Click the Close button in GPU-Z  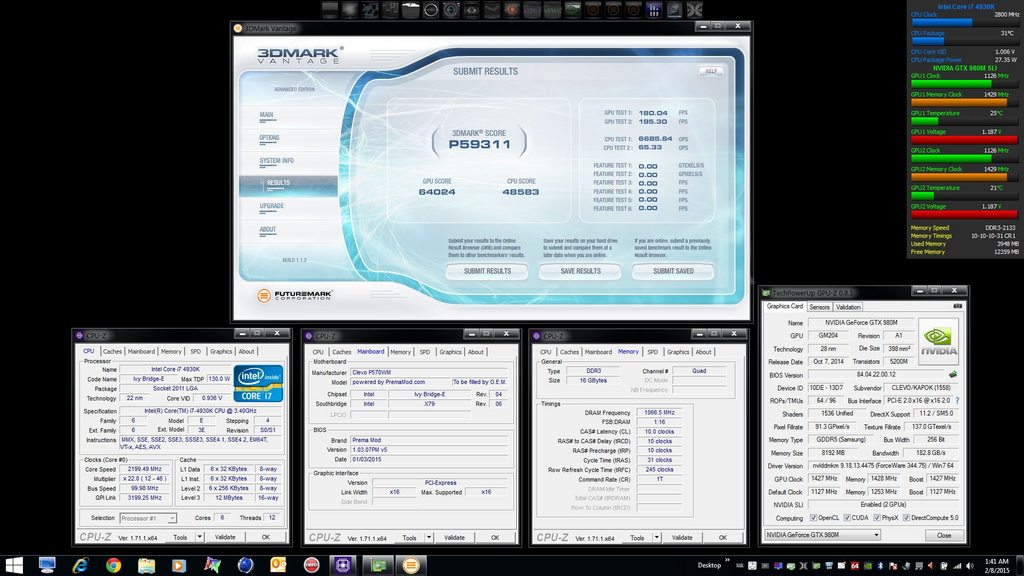click(x=944, y=535)
